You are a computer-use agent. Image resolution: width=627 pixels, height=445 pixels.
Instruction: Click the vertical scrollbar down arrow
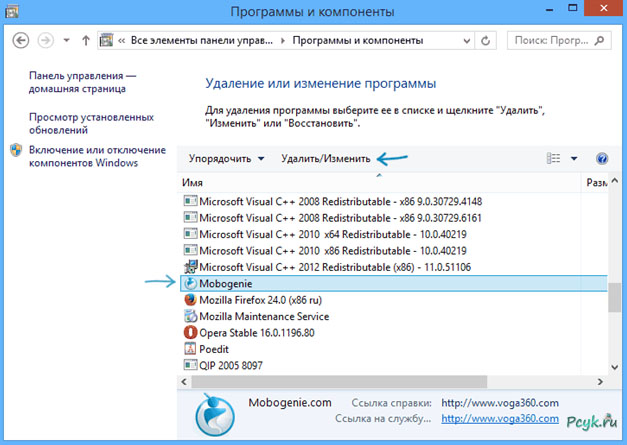[x=615, y=367]
